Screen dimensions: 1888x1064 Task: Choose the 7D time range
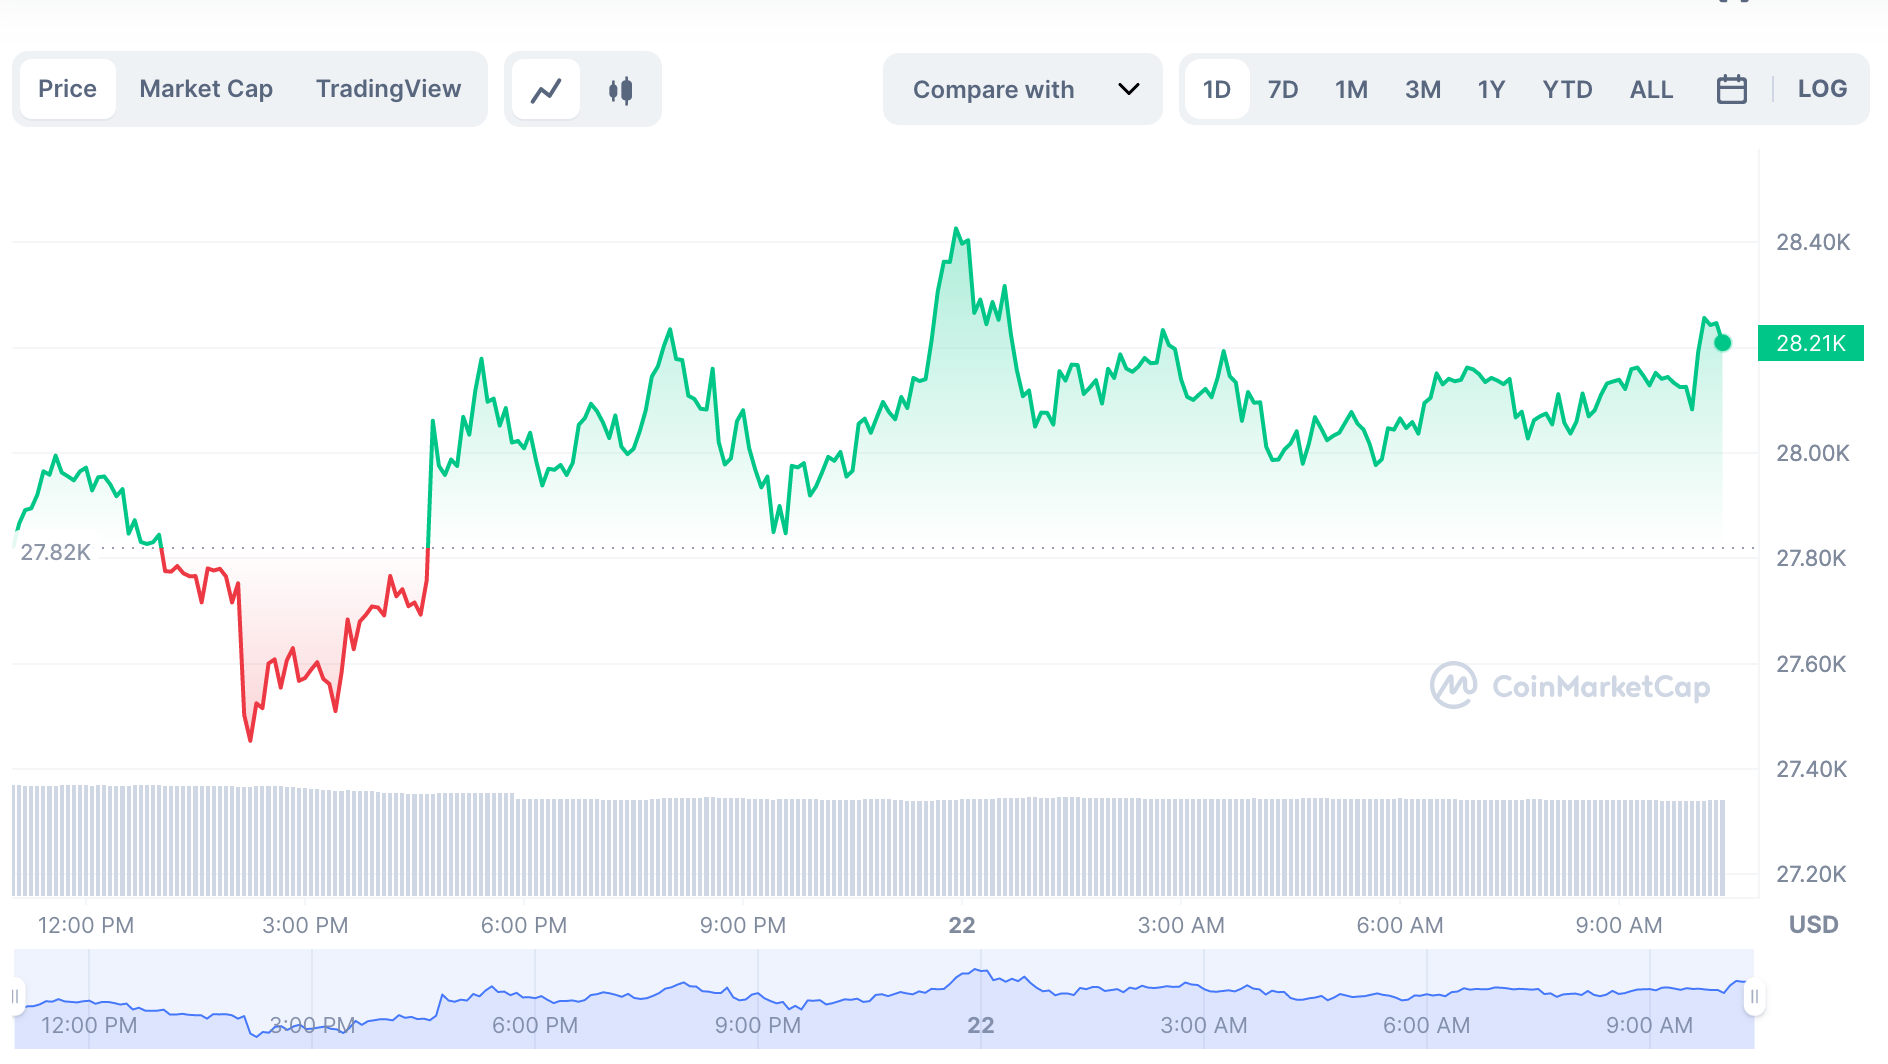(1283, 89)
